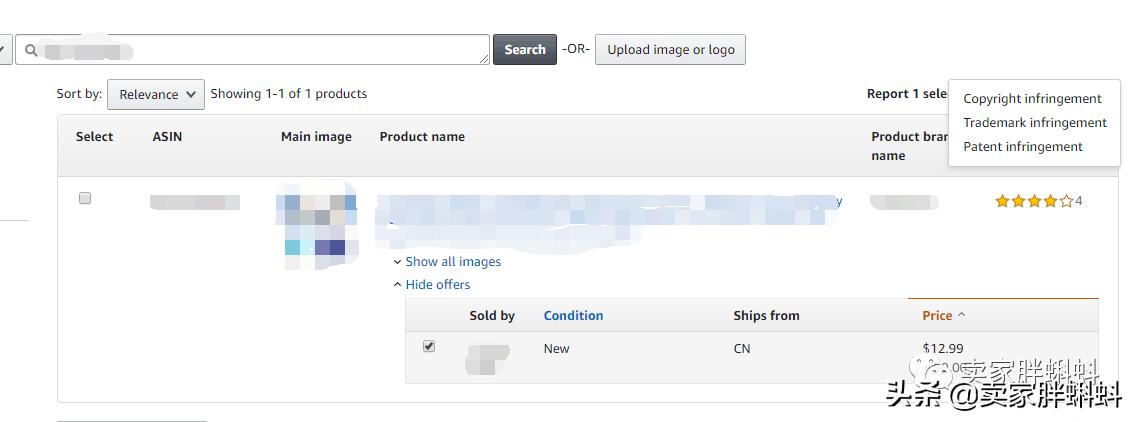
Task: Open the product main image thumbnail
Action: point(315,228)
